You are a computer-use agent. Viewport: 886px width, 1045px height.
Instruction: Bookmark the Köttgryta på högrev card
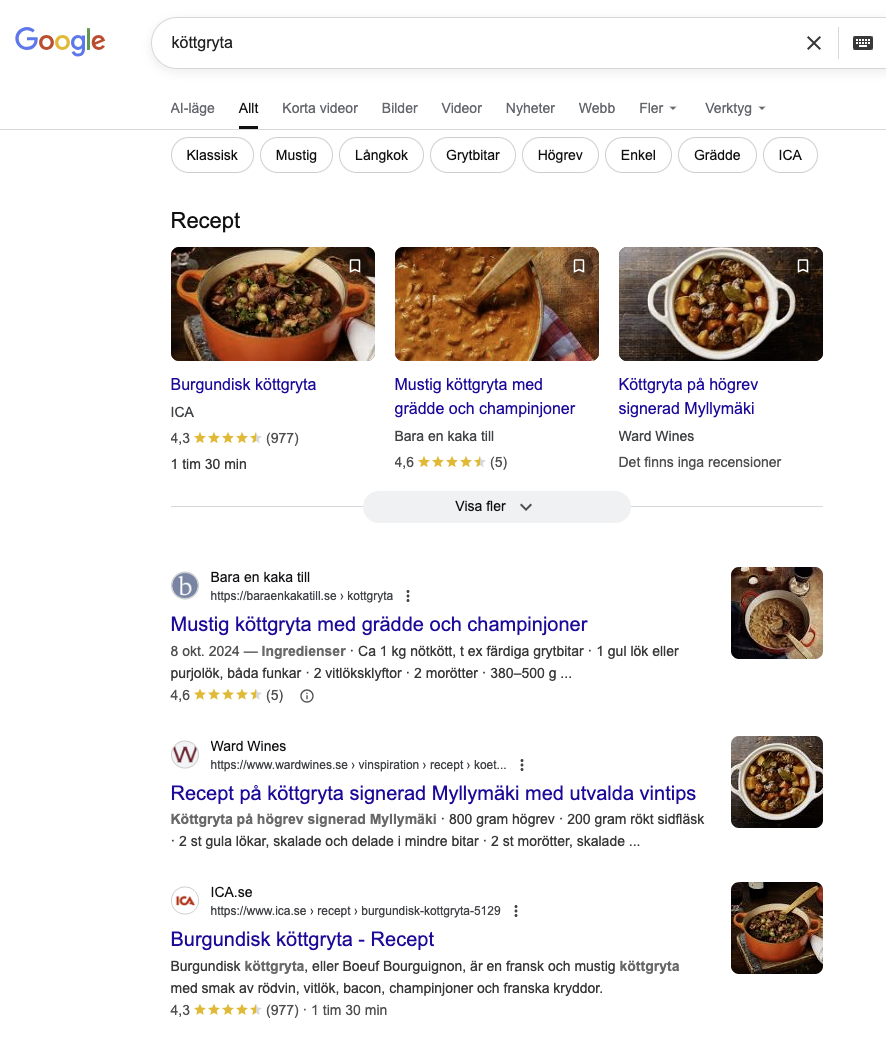point(802,266)
